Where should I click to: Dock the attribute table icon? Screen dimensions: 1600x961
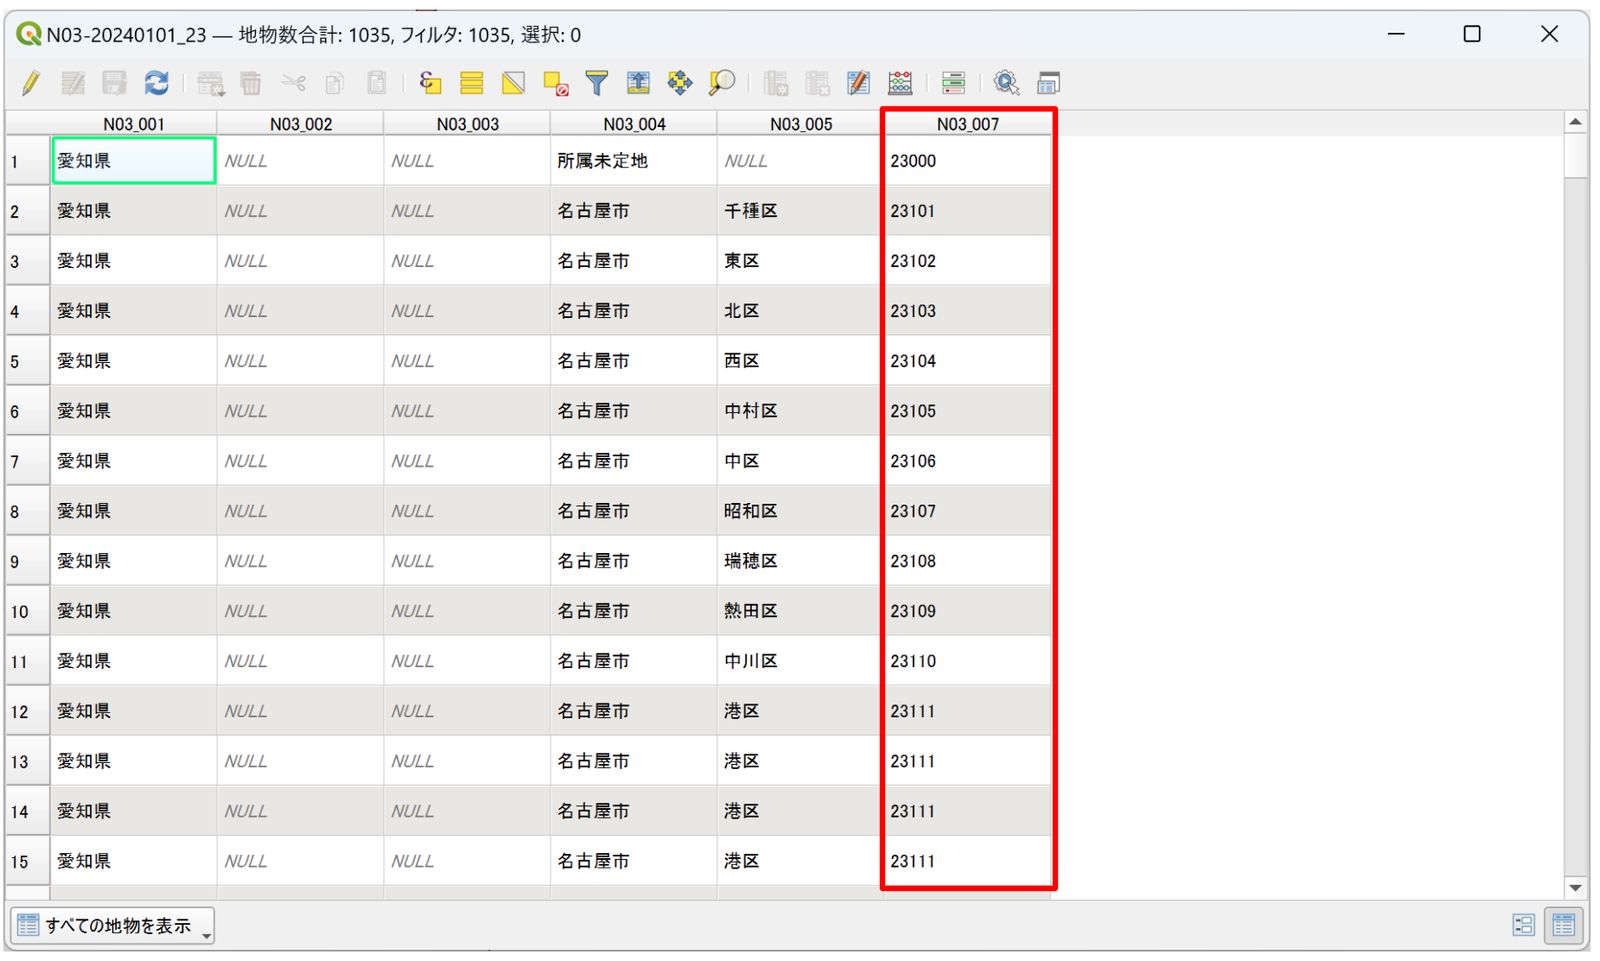pyautogui.click(x=1048, y=83)
